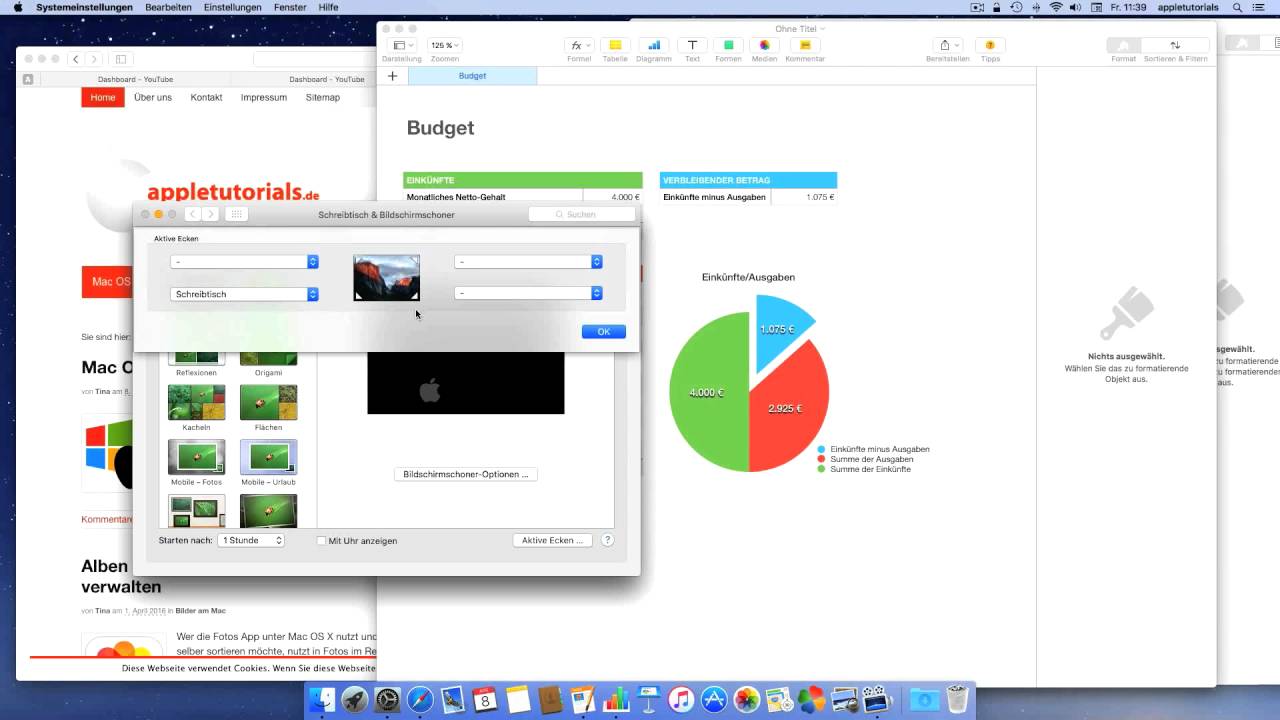Add a new sheet with plus button
1280x720 pixels.
click(x=392, y=76)
